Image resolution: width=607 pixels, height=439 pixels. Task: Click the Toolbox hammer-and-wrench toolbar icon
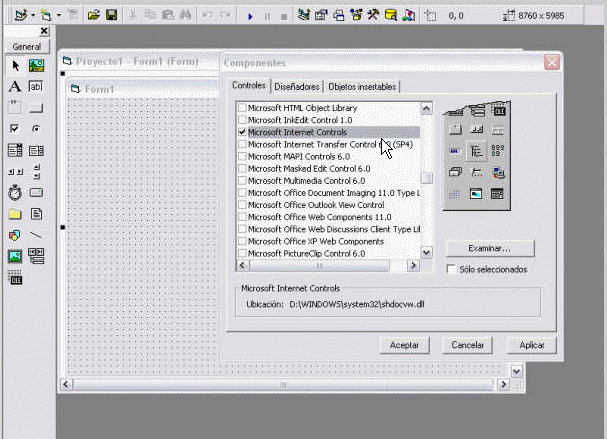coord(373,15)
